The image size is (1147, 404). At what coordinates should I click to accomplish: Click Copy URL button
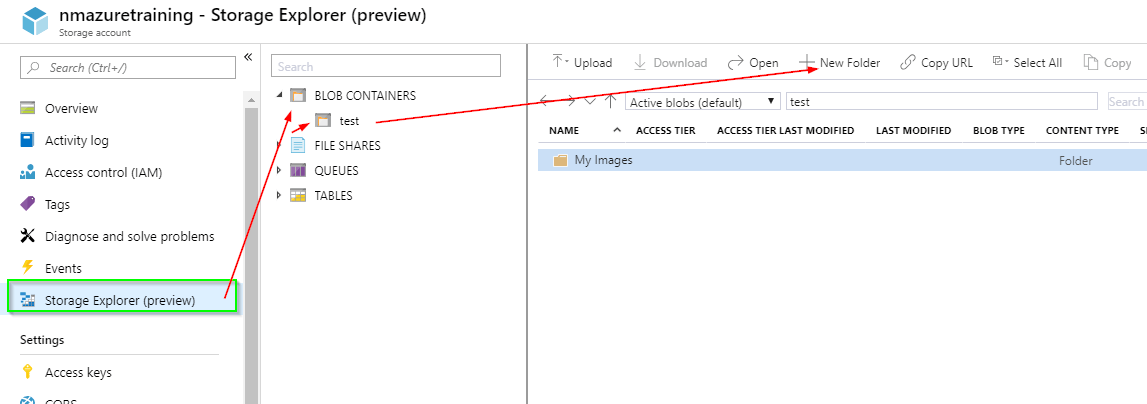tap(936, 62)
